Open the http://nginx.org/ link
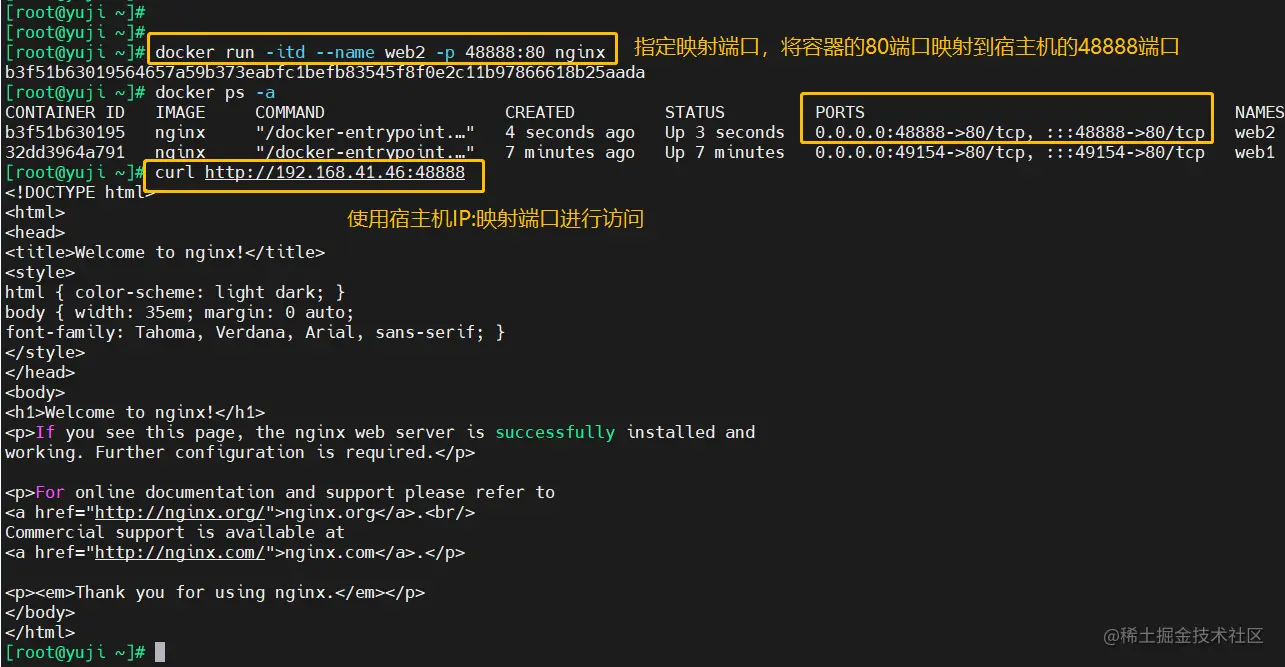Viewport: 1285px width, 667px height. (180, 512)
